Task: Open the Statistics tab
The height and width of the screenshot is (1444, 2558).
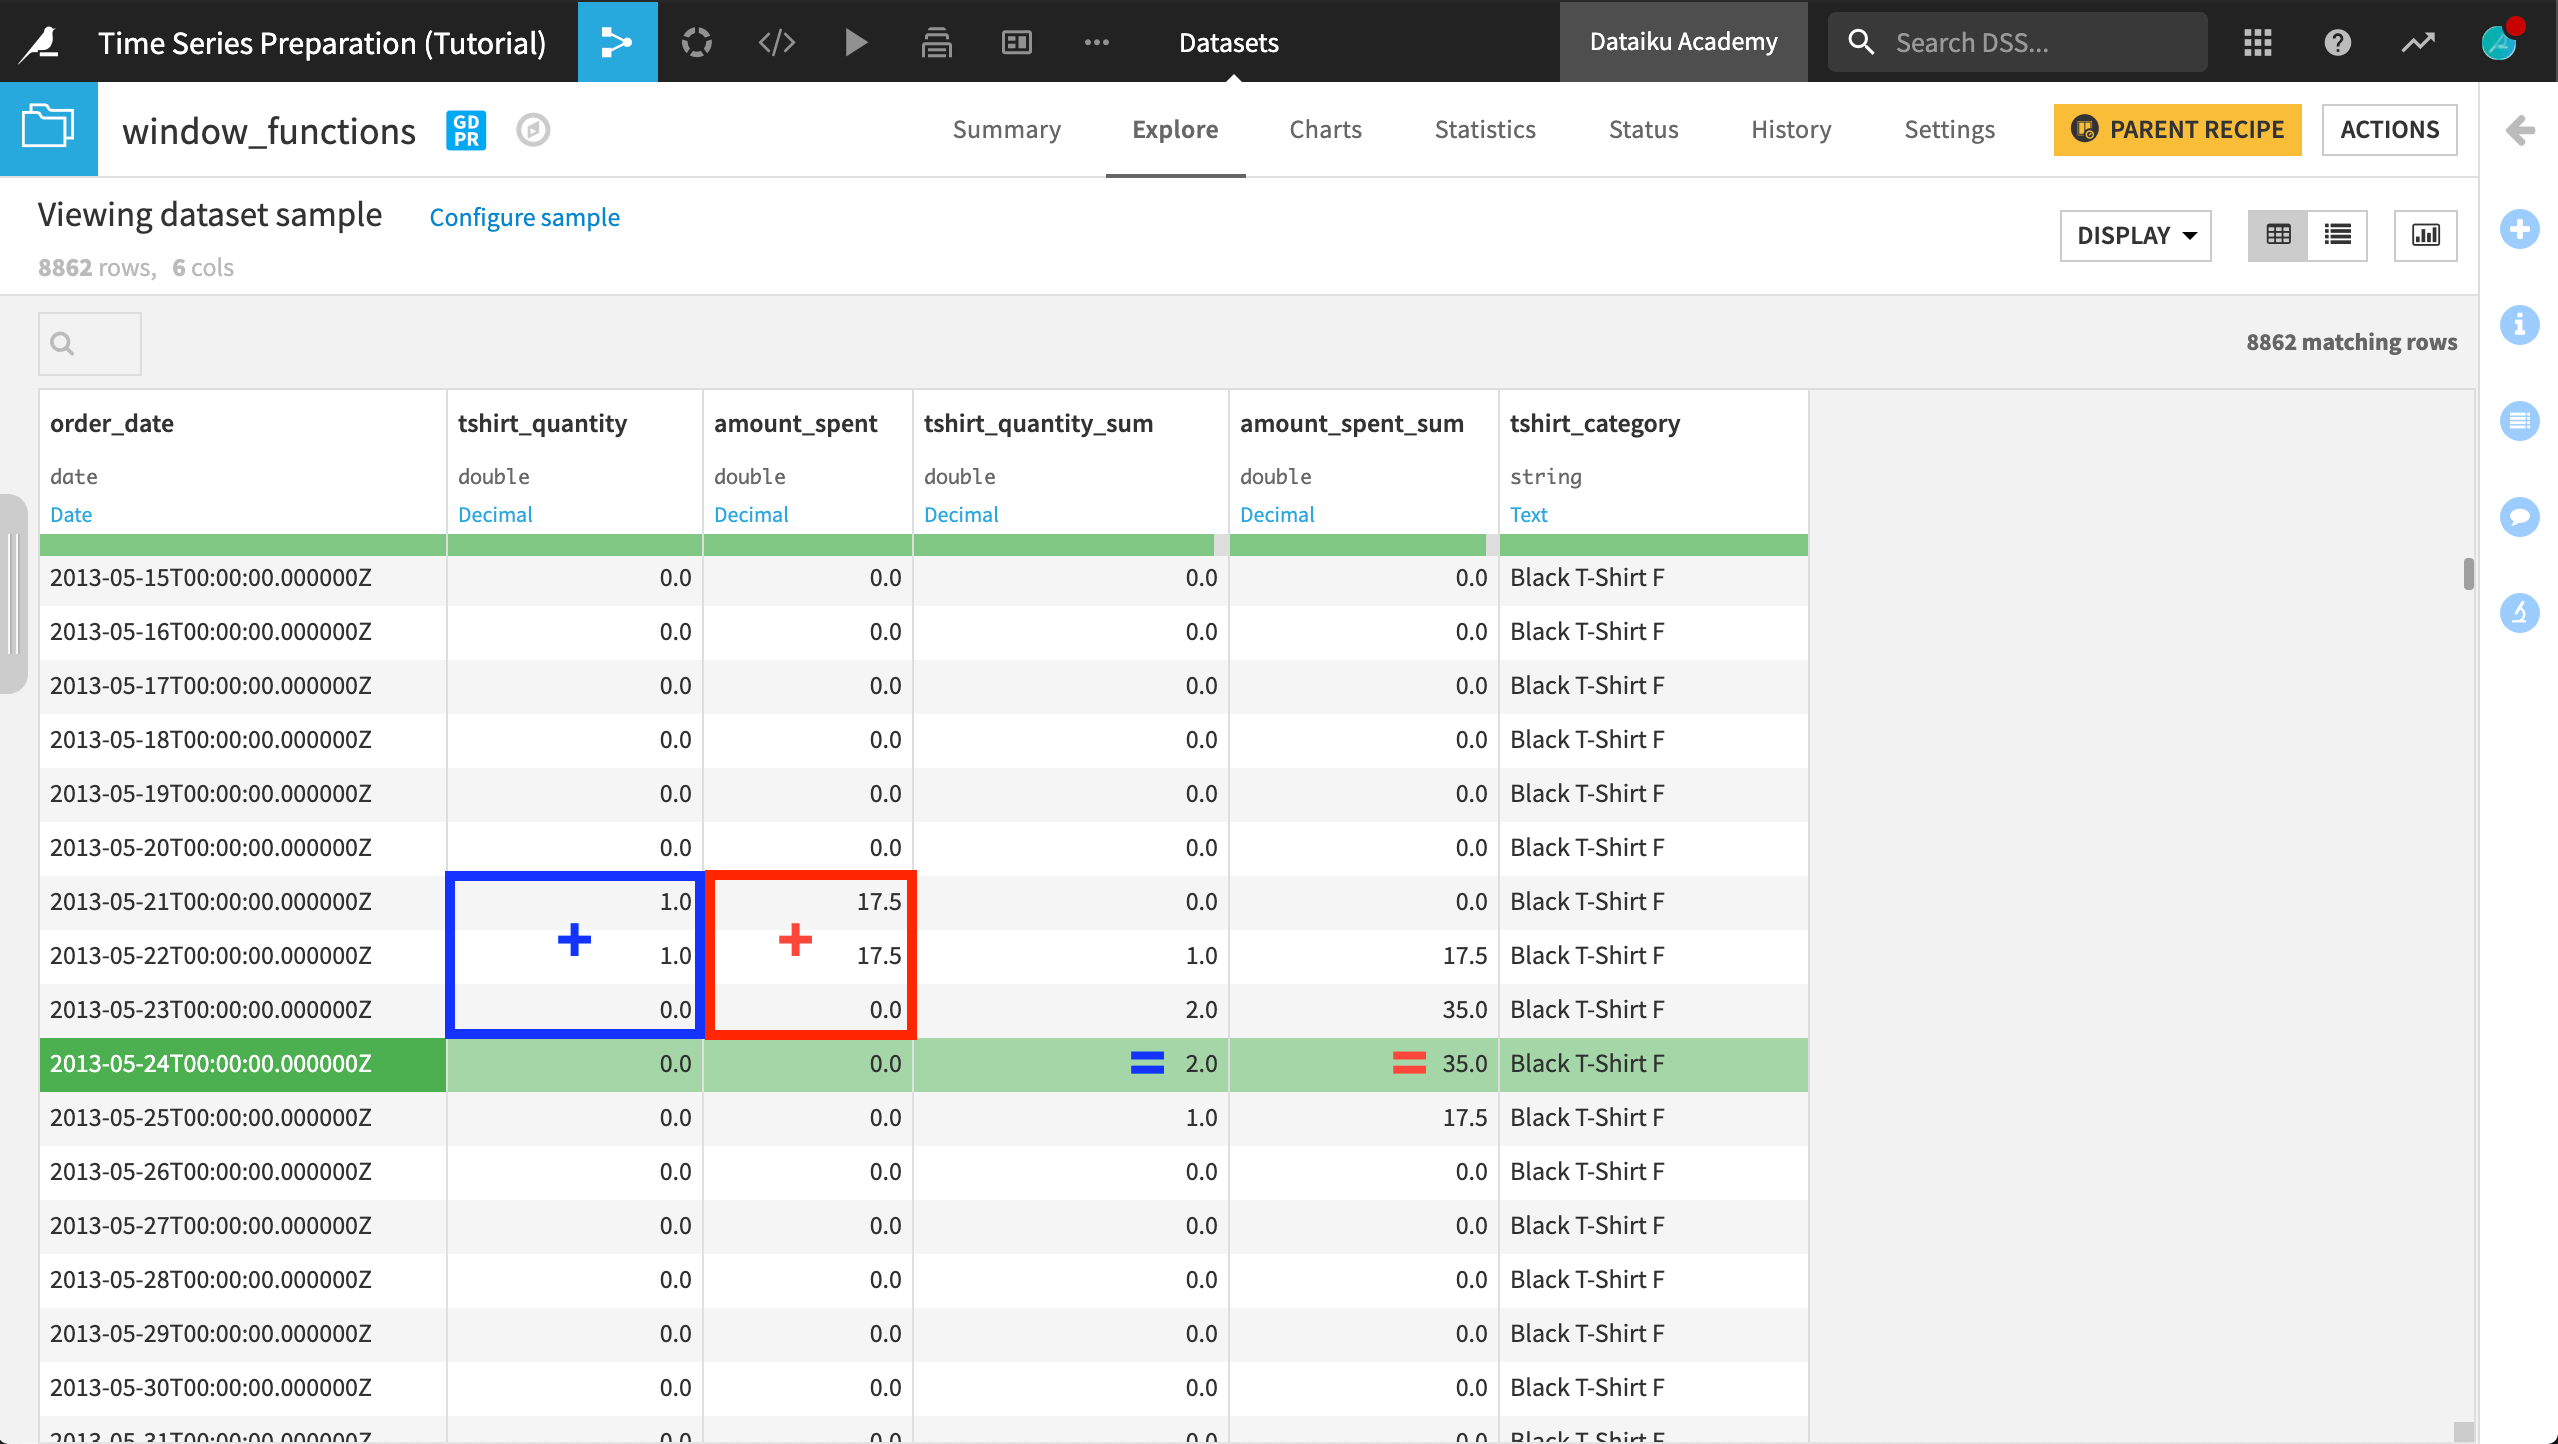Action: 1485,129
